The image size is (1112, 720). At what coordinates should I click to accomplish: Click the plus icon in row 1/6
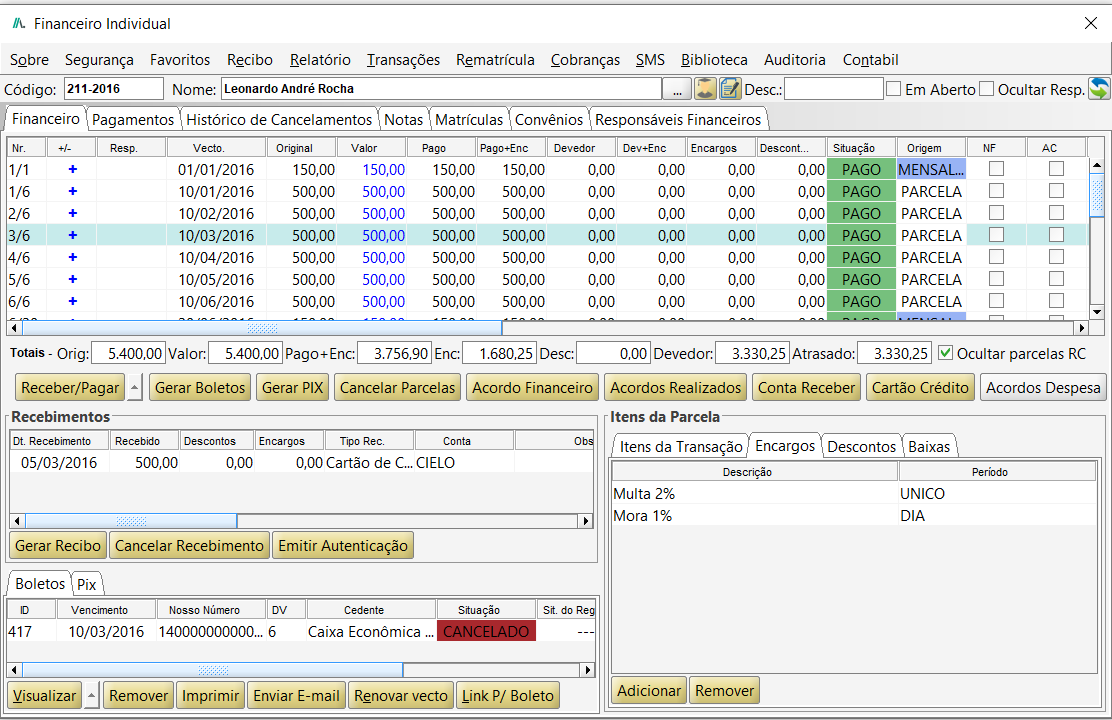[x=72, y=192]
